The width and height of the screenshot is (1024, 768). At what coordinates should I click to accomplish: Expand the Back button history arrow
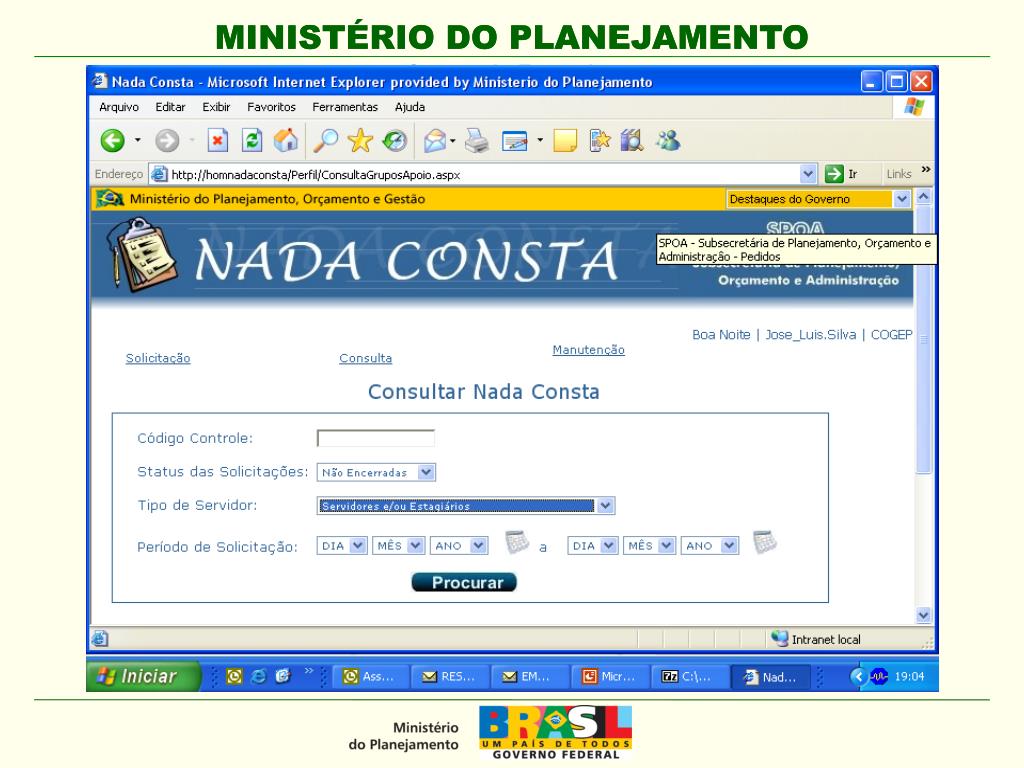tap(137, 140)
